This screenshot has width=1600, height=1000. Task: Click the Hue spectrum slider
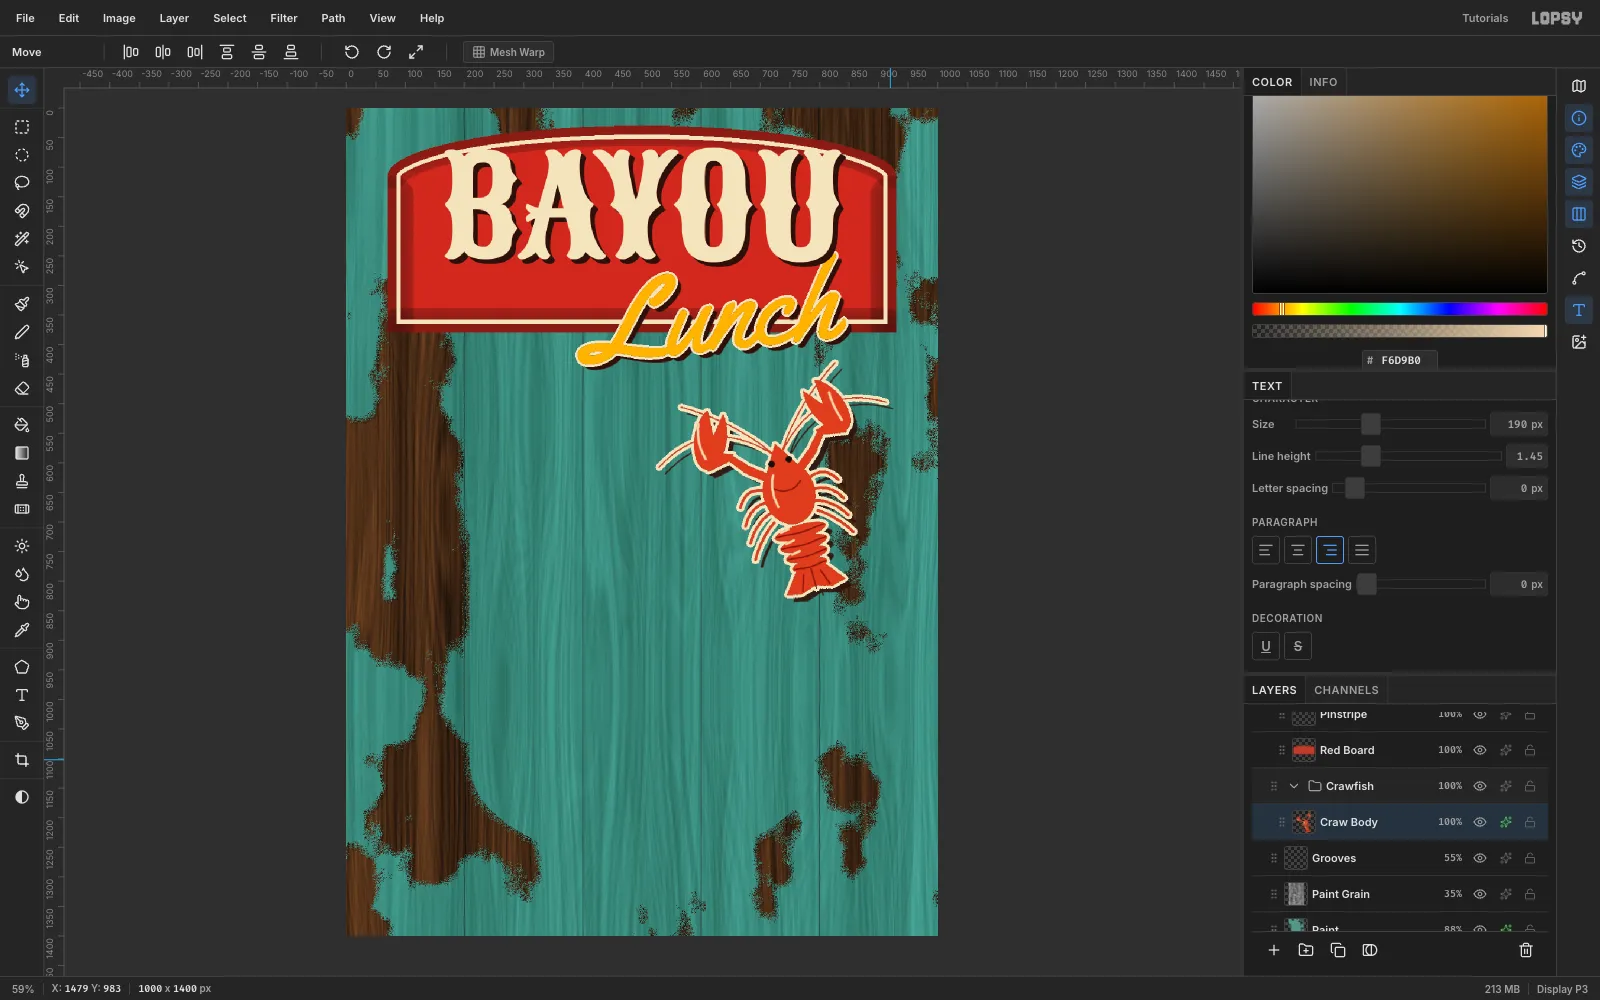coord(1400,309)
